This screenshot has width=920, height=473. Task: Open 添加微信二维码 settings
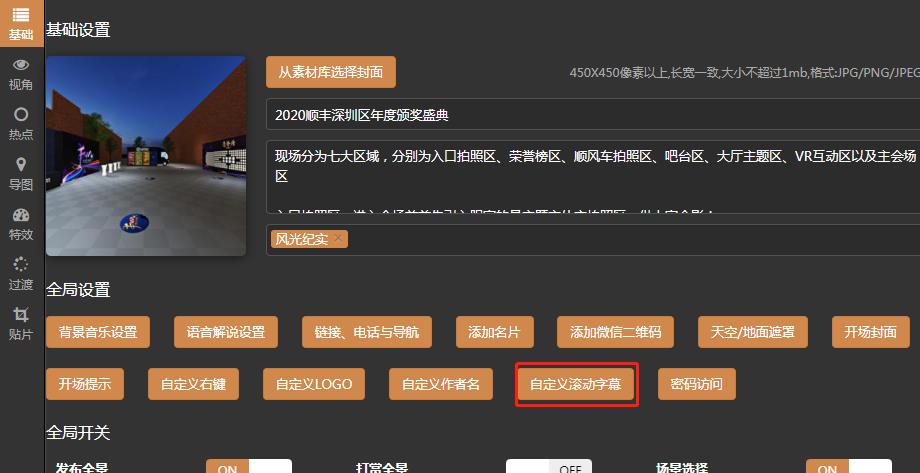coord(615,332)
